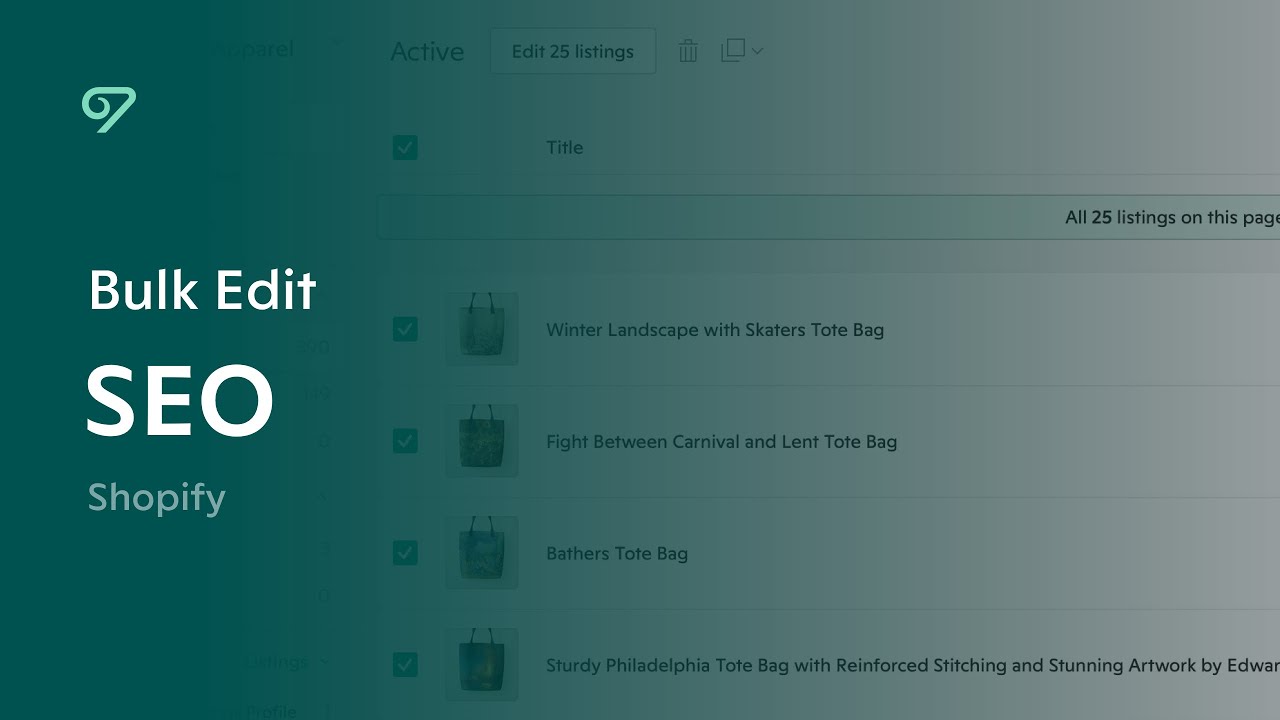Click Fight Between Carnival and Lent title
This screenshot has height=720, width=1280.
[721, 442]
